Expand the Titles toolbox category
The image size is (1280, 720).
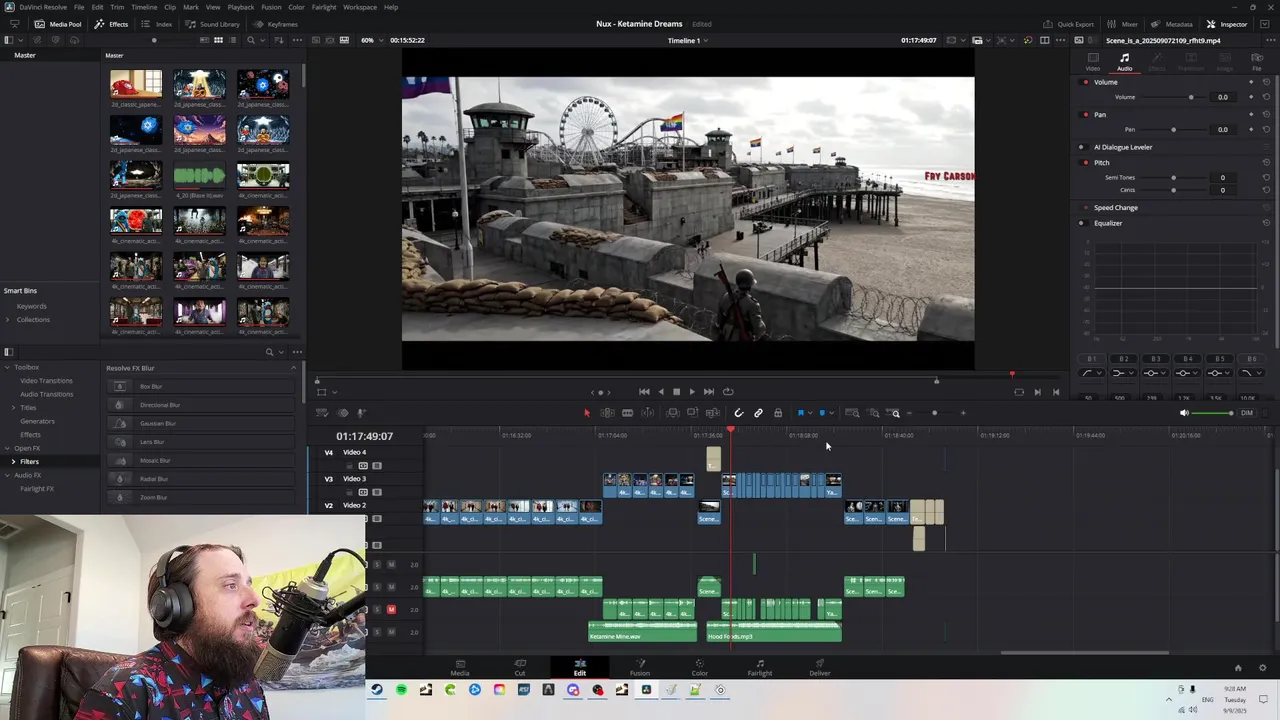[13, 408]
